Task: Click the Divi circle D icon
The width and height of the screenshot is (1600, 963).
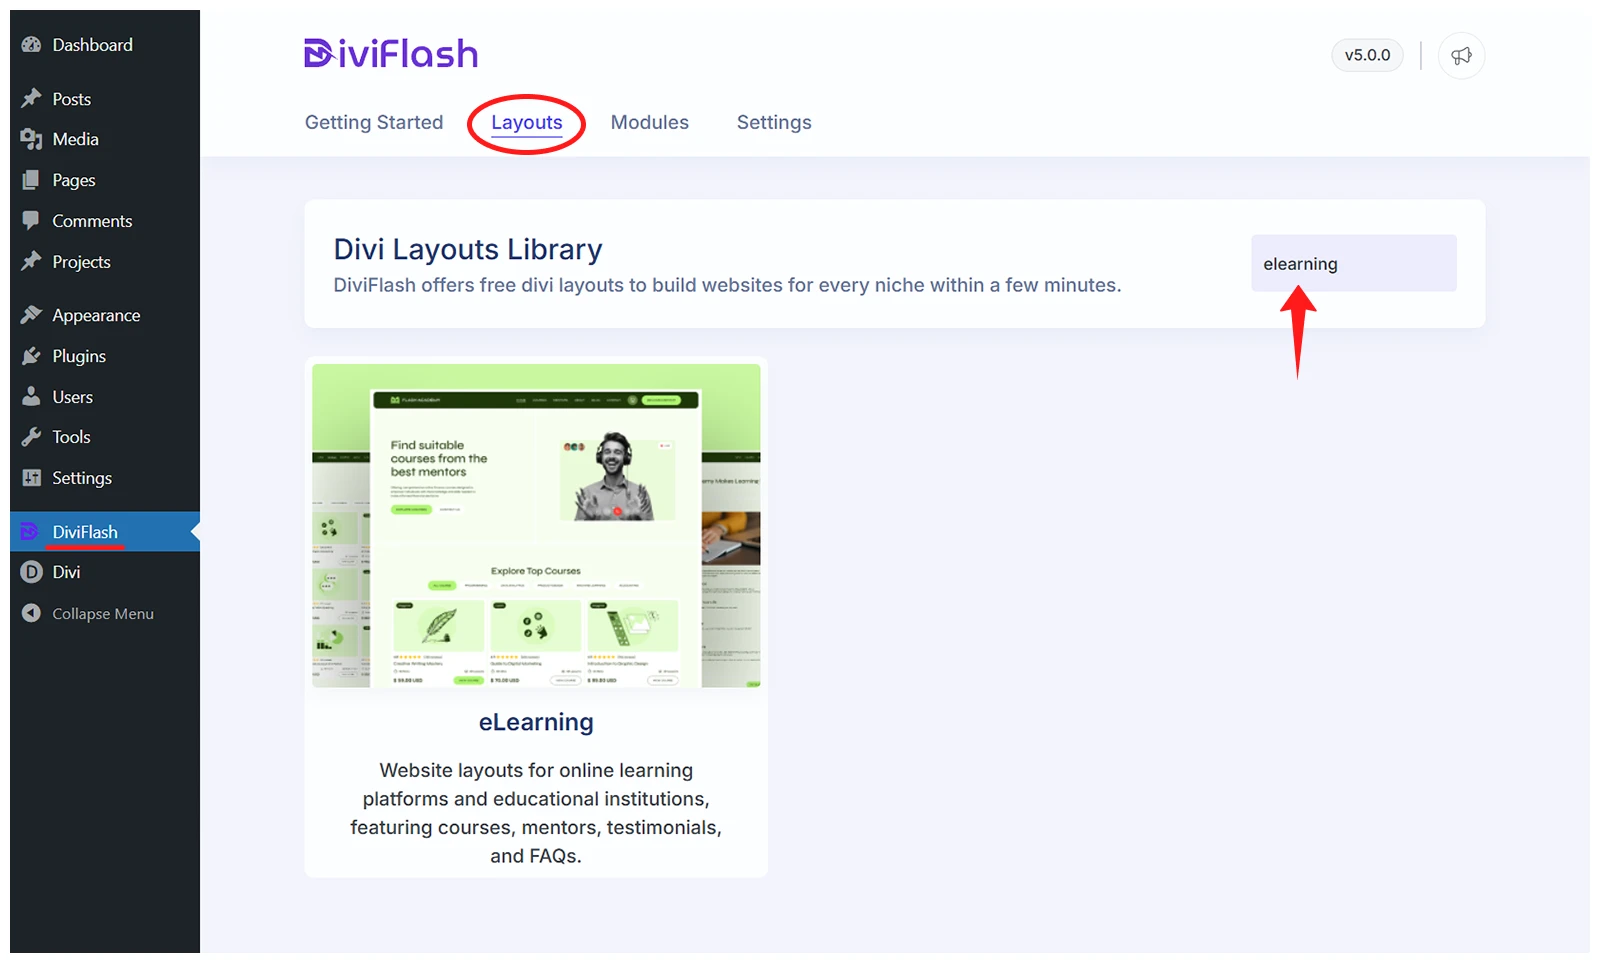Action: (x=31, y=572)
